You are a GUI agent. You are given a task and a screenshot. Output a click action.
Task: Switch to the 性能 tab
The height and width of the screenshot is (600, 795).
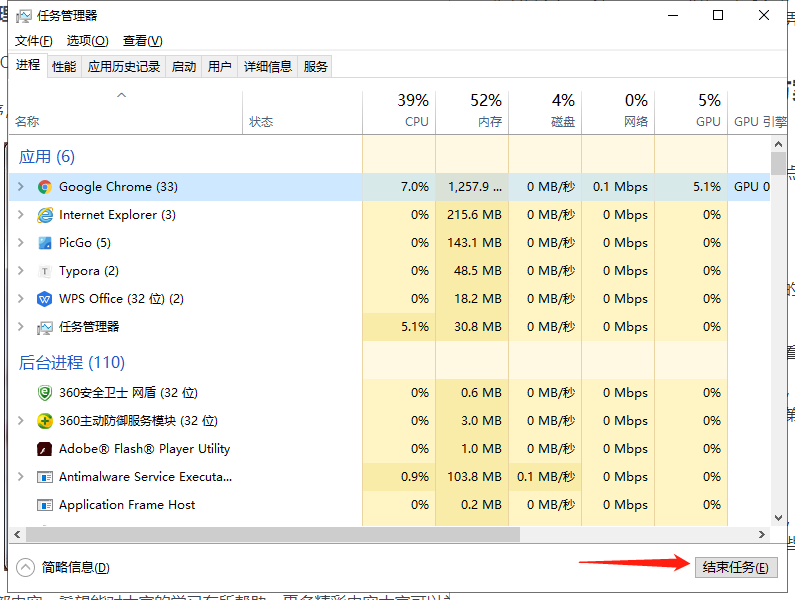[64, 66]
